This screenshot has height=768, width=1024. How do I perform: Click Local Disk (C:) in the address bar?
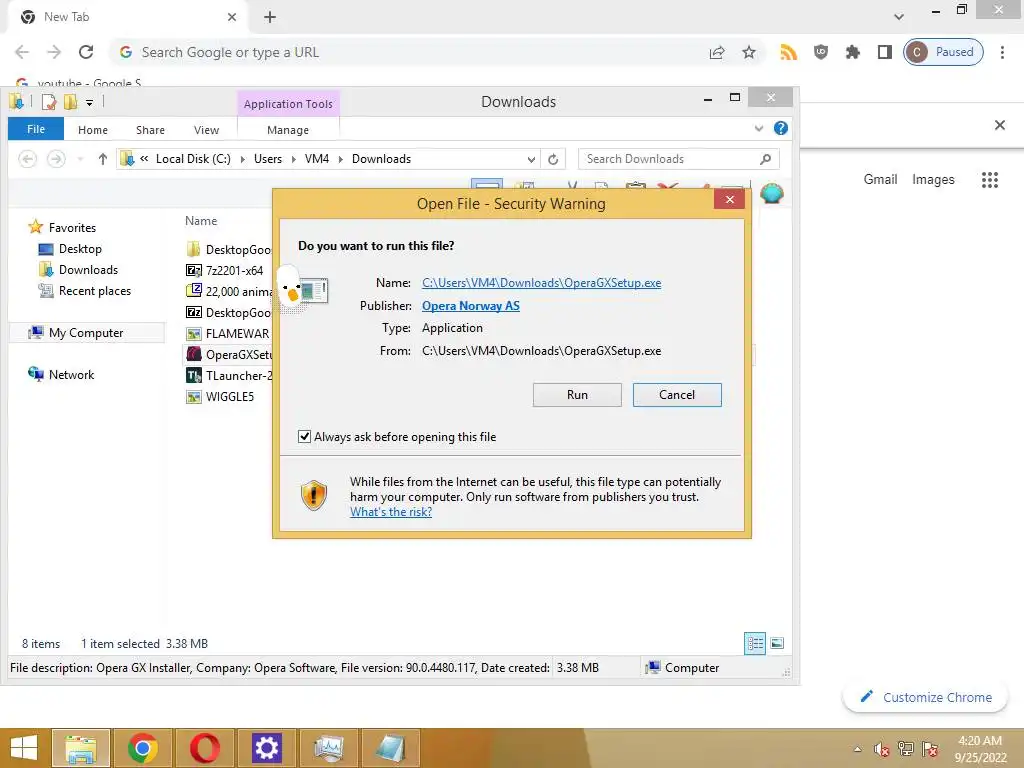coord(193,159)
